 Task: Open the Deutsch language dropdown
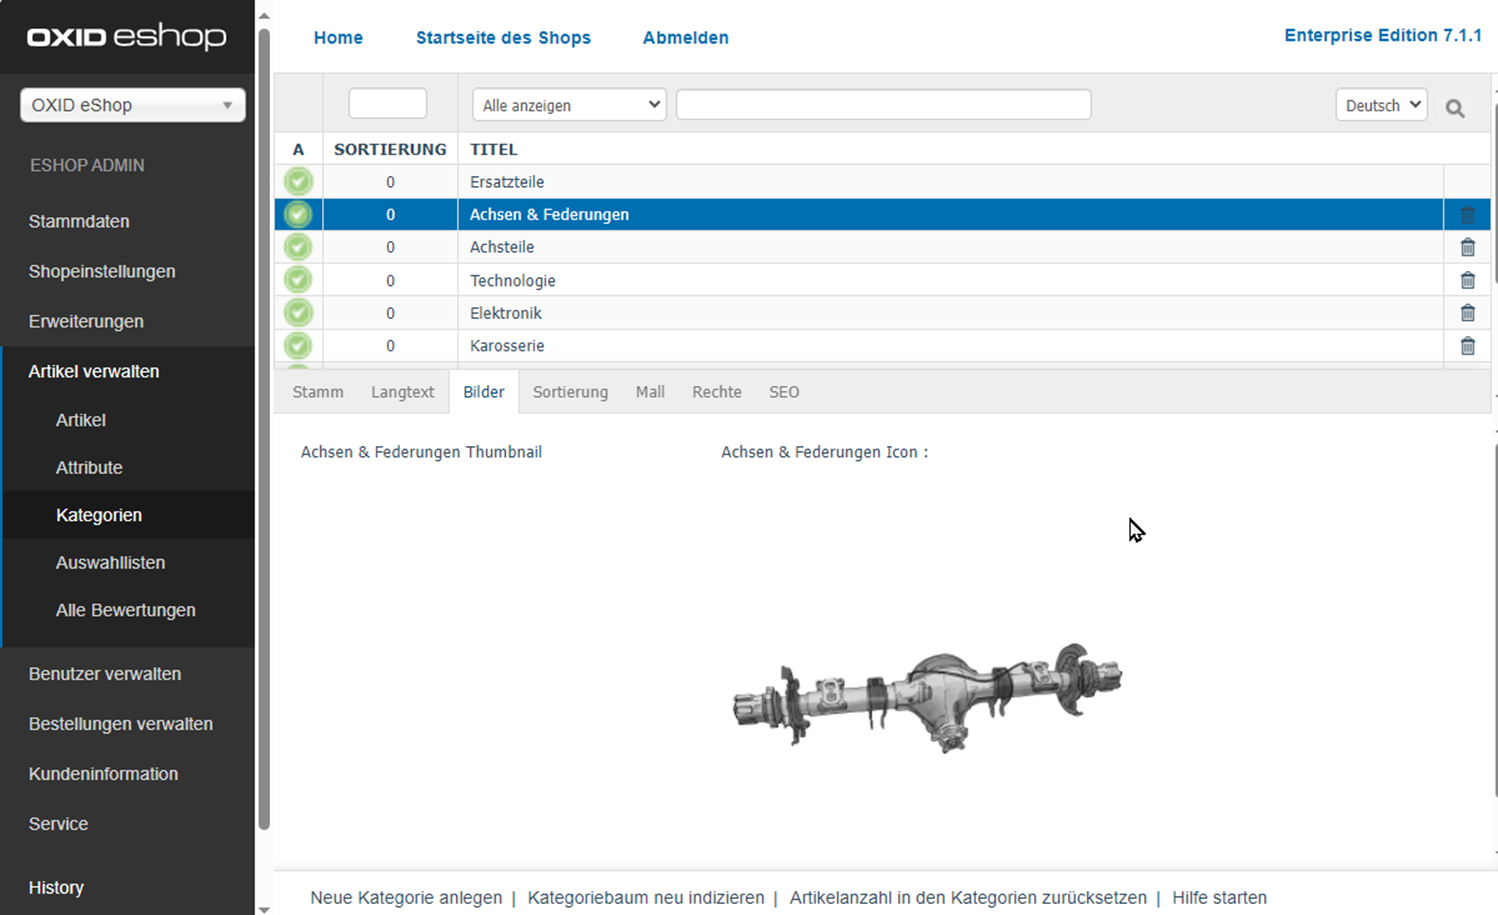coord(1381,105)
